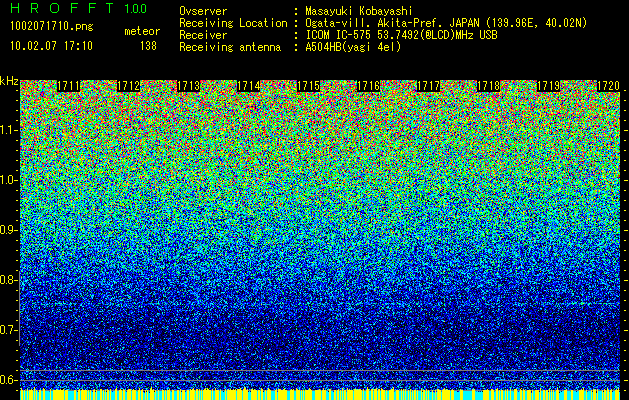Click the 1717 time marker
The height and width of the screenshot is (400, 629).
428,86
